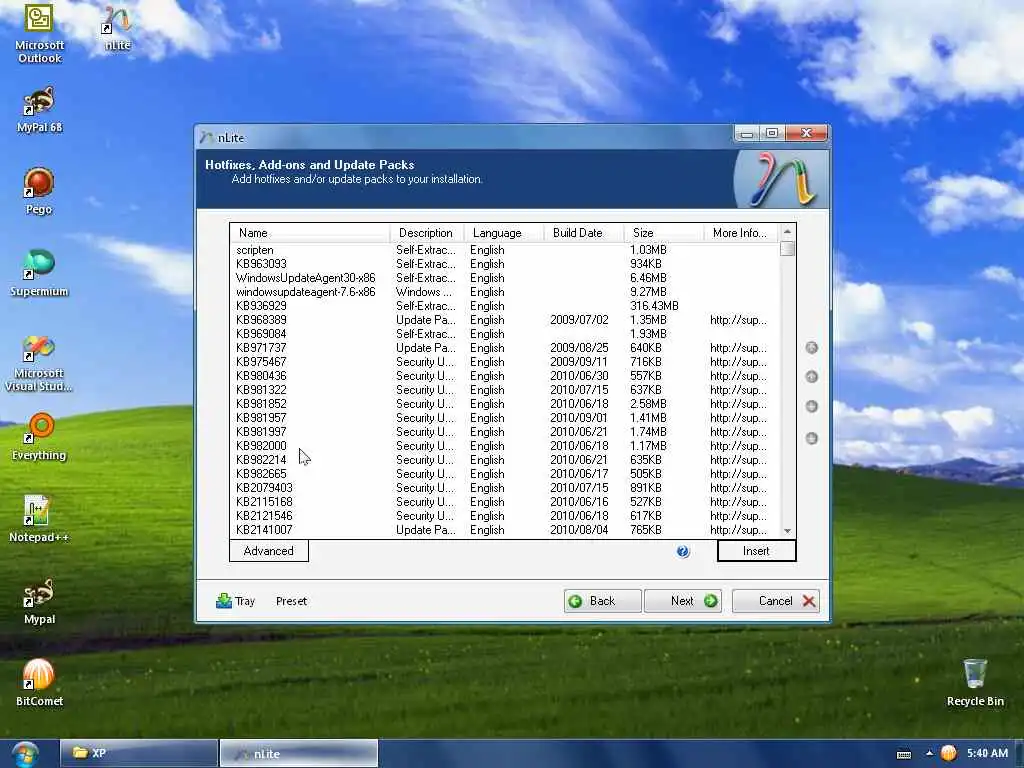1024x768 pixels.
Task: Select the Pego desktop icon
Action: [39, 191]
